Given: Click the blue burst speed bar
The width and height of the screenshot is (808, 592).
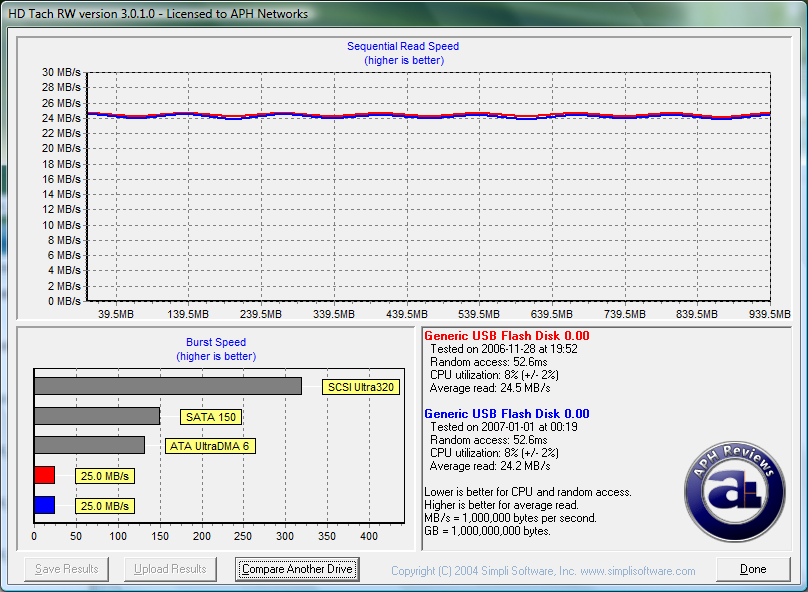Looking at the screenshot, I should point(44,505).
